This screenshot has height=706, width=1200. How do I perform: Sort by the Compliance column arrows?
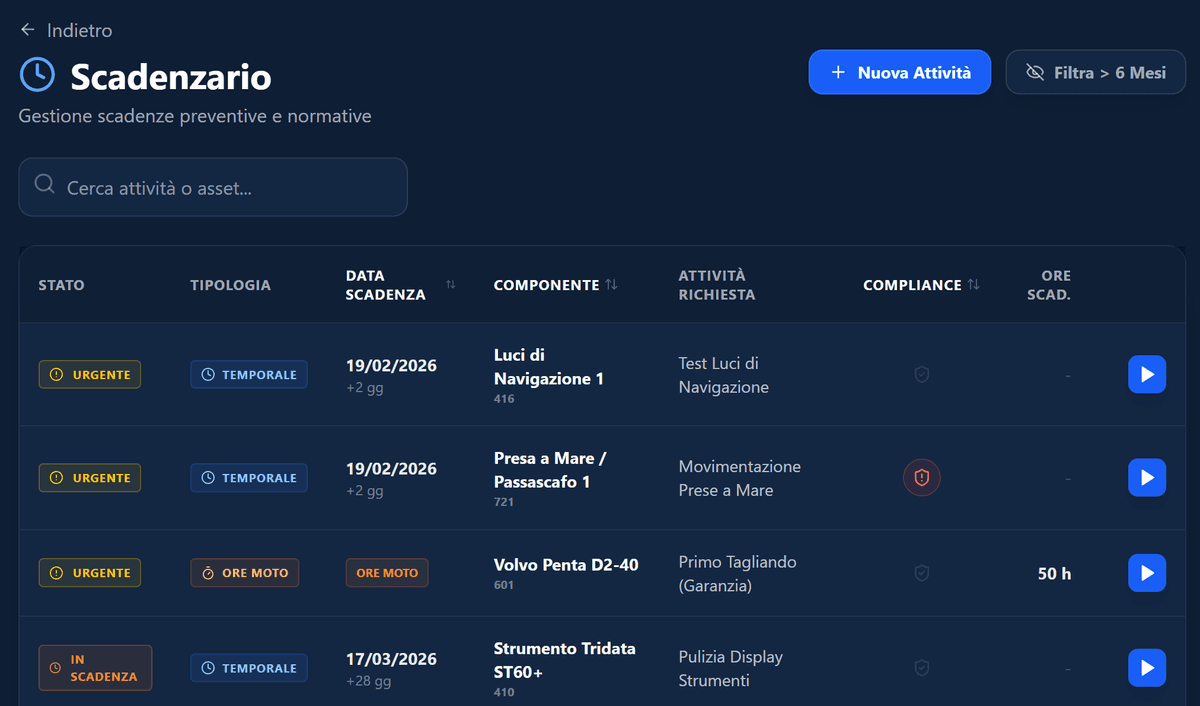(974, 284)
